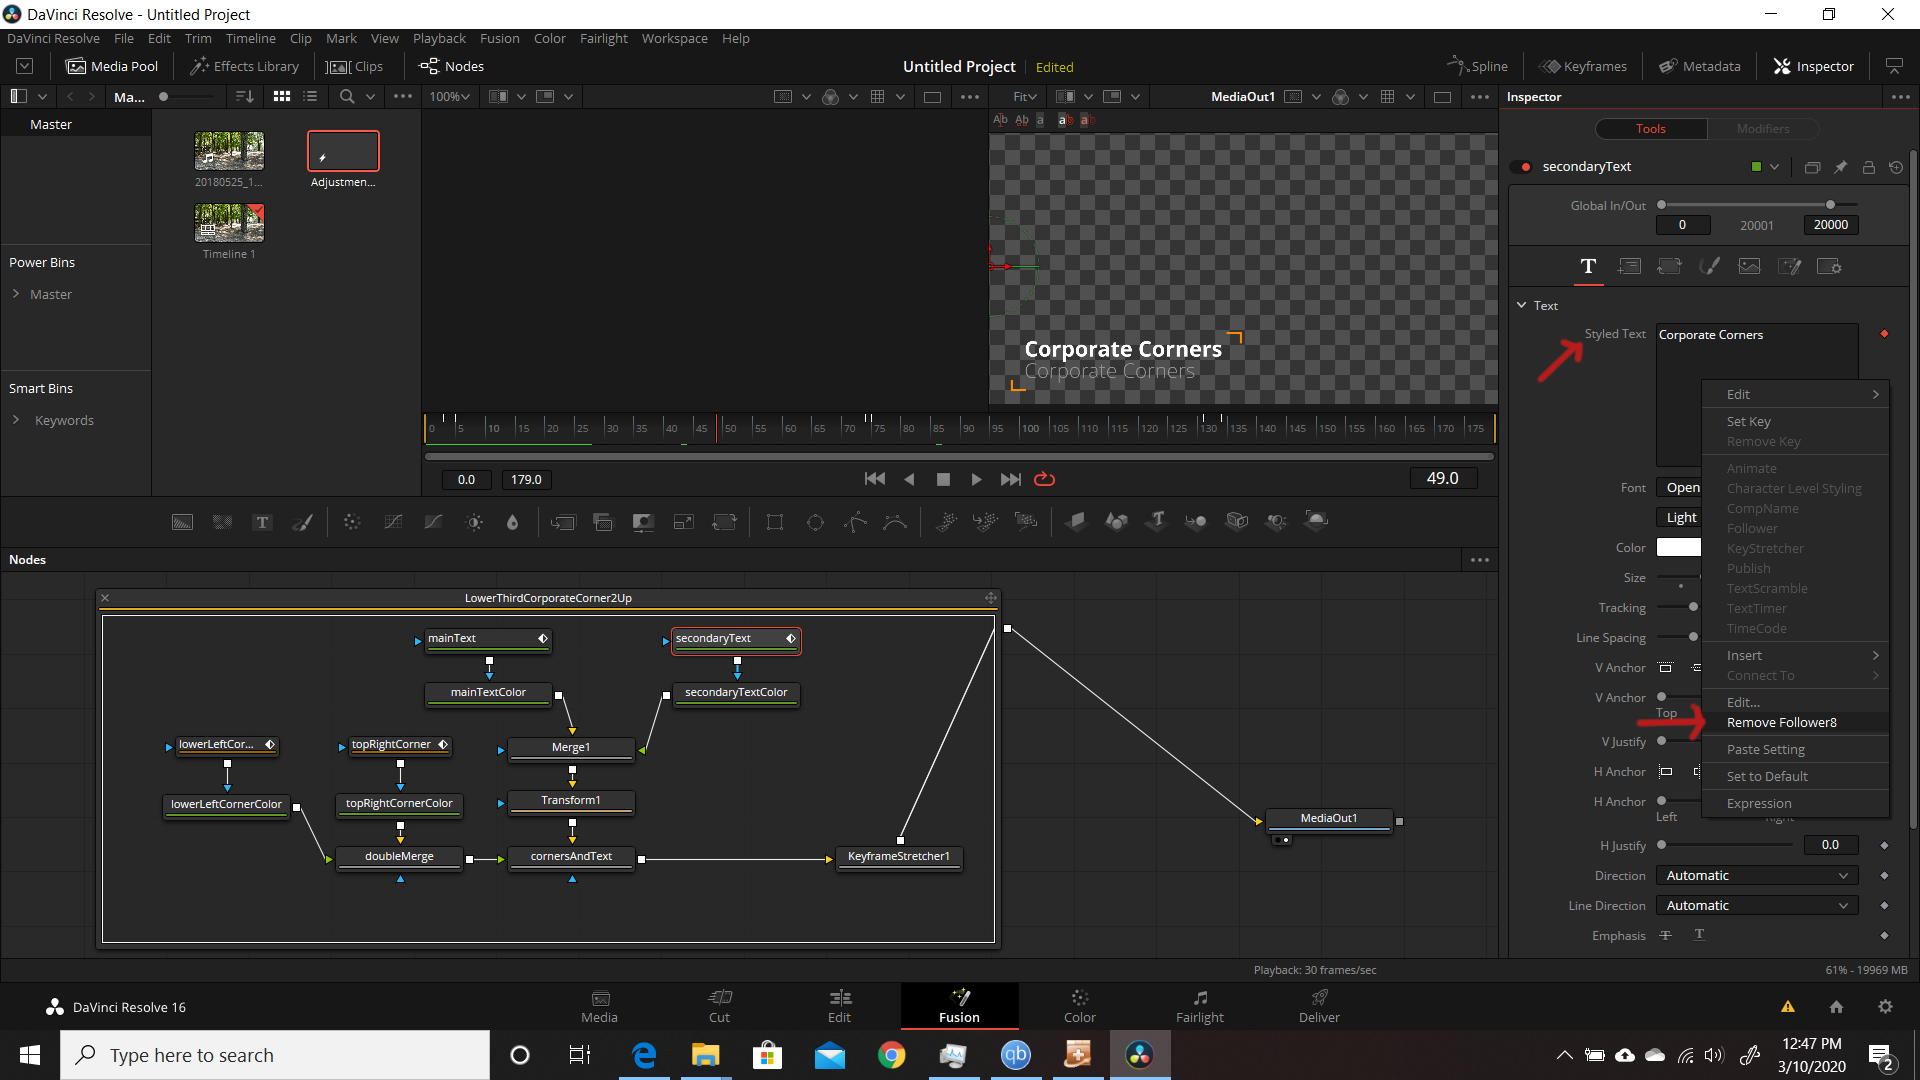Collapse the Text section in Inspector
The height and width of the screenshot is (1080, 1920).
[x=1521, y=305]
